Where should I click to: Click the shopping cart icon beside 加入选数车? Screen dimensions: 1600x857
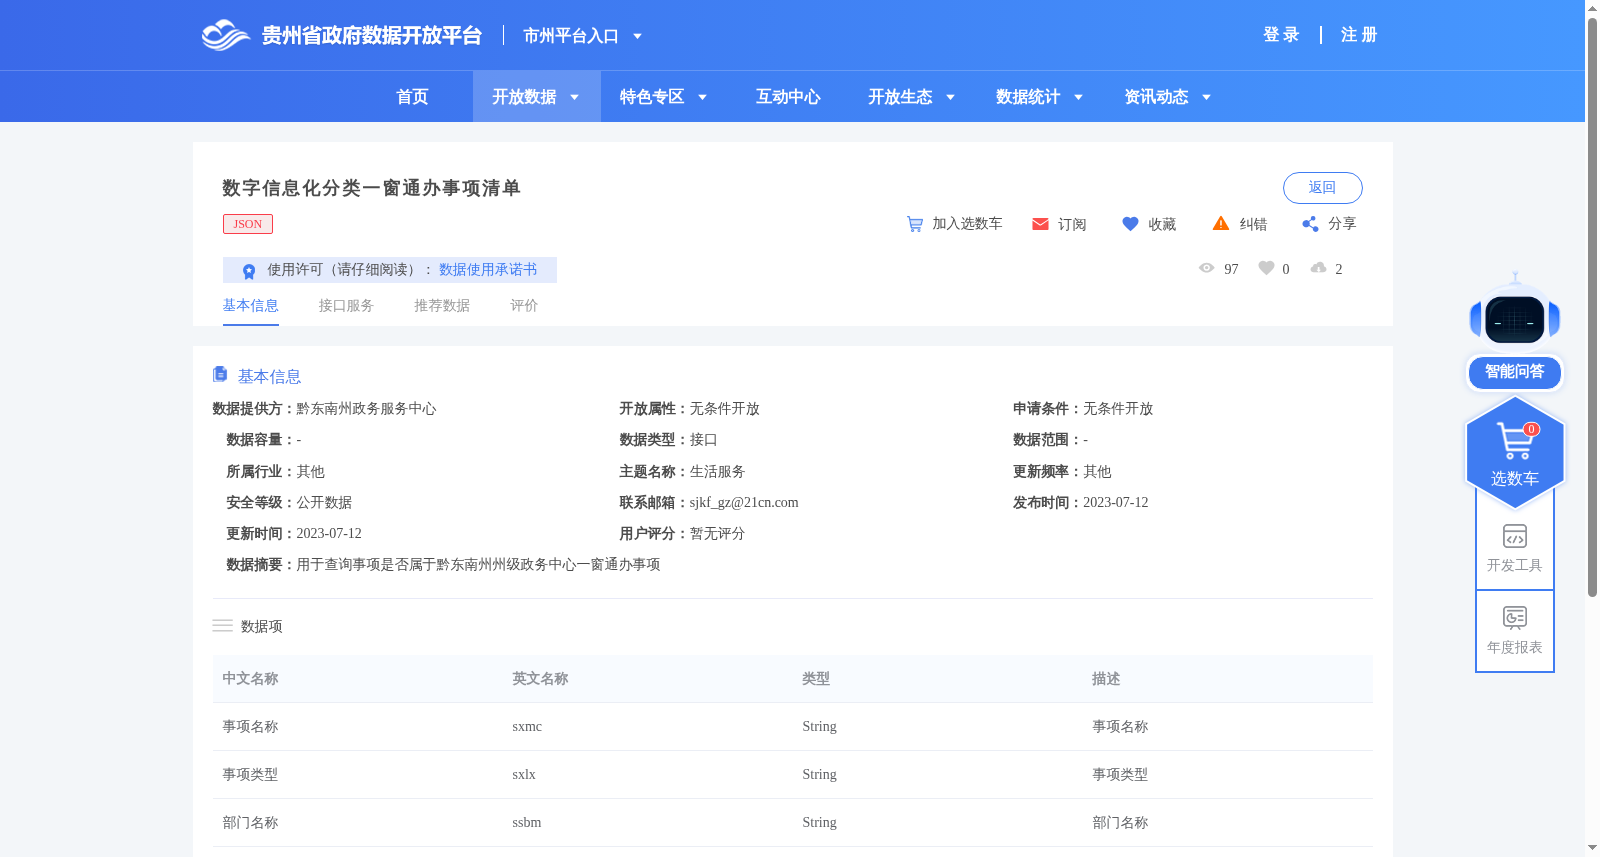pyautogui.click(x=915, y=224)
